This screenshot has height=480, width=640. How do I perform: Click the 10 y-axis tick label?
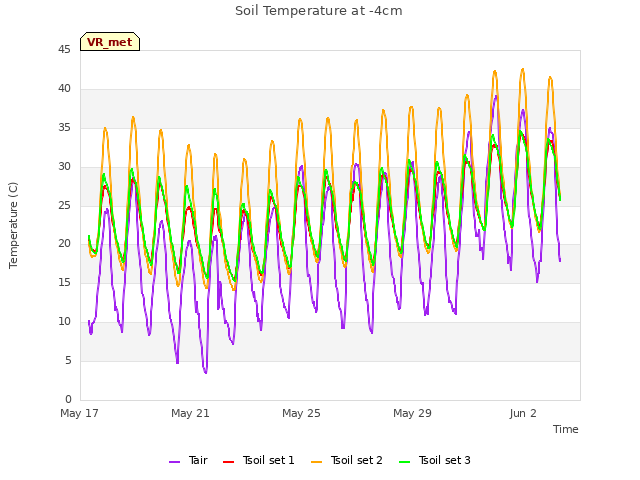[64, 322]
